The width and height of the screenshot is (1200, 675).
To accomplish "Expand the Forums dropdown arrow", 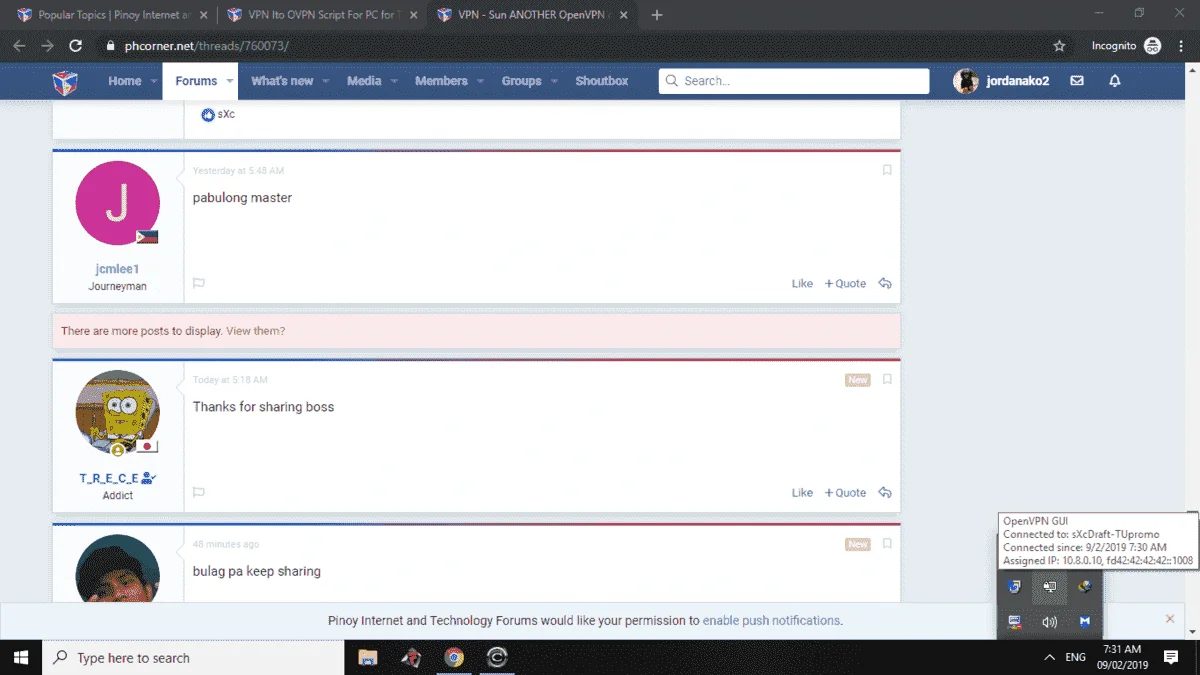I will click(229, 81).
